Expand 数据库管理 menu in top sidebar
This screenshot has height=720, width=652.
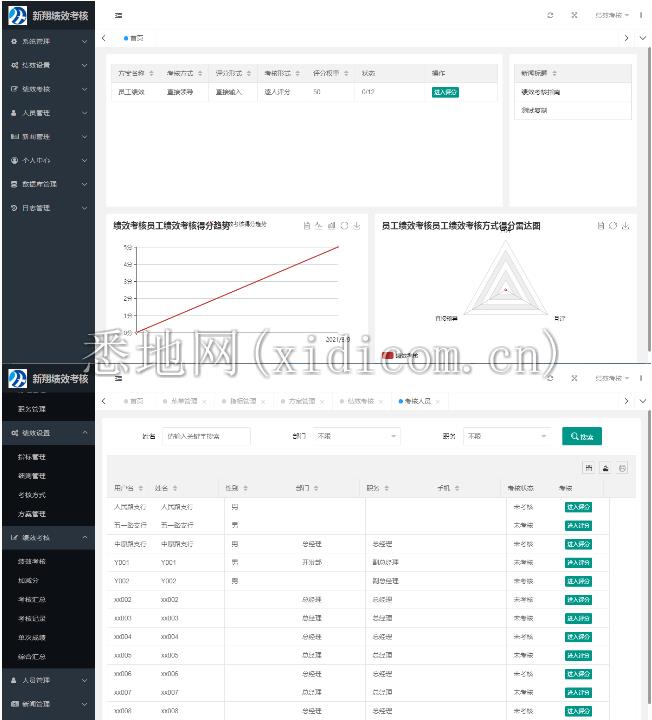pyautogui.click(x=48, y=184)
